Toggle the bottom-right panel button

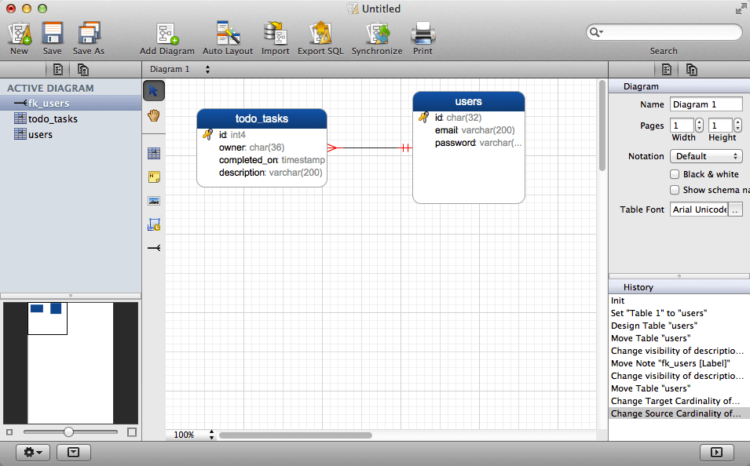pos(717,452)
